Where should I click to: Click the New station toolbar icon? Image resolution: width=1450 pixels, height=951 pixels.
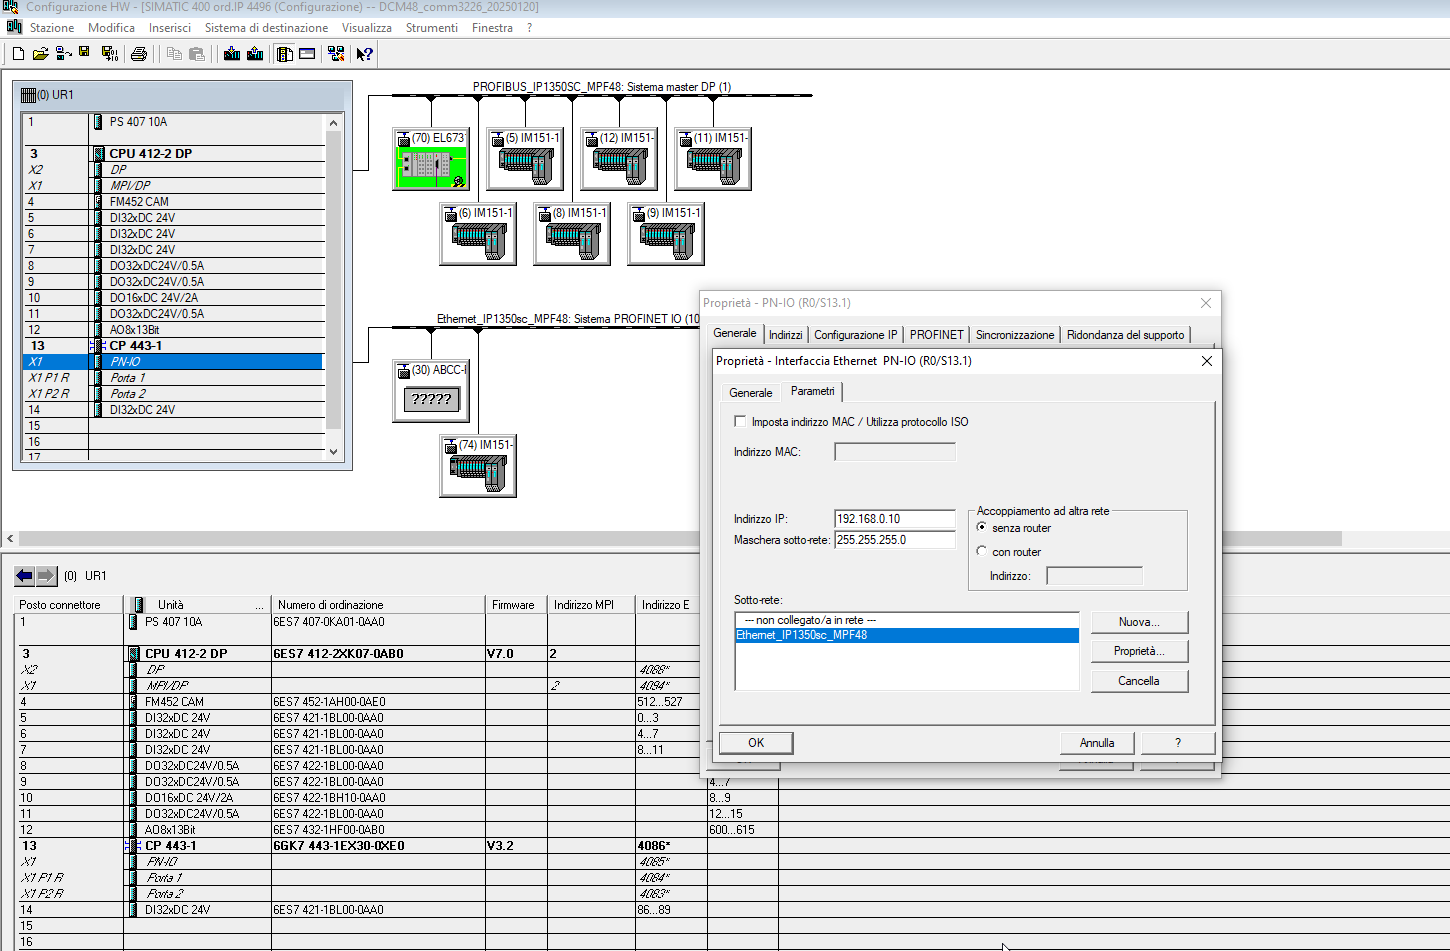[18, 54]
